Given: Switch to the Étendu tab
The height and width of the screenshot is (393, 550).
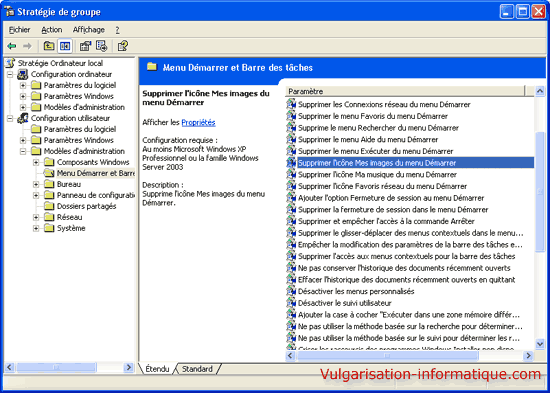Looking at the screenshot, I should pos(157,369).
